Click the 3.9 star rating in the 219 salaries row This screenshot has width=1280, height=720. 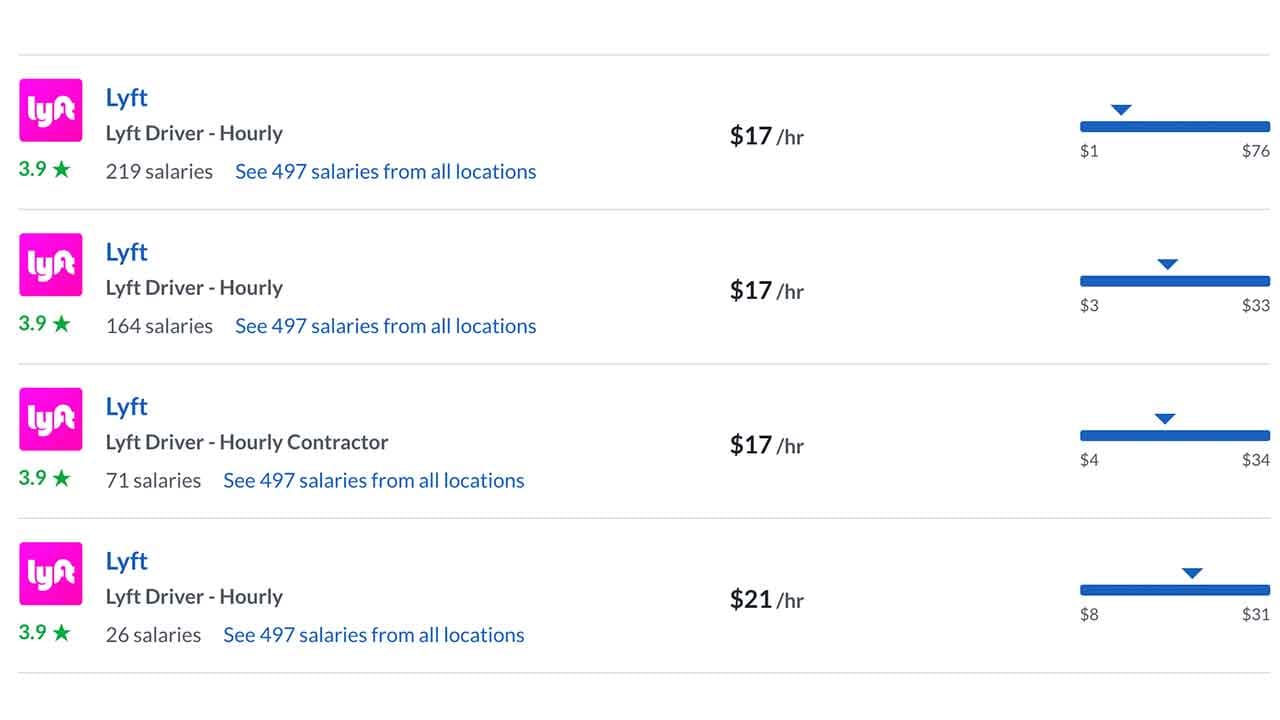pyautogui.click(x=45, y=169)
